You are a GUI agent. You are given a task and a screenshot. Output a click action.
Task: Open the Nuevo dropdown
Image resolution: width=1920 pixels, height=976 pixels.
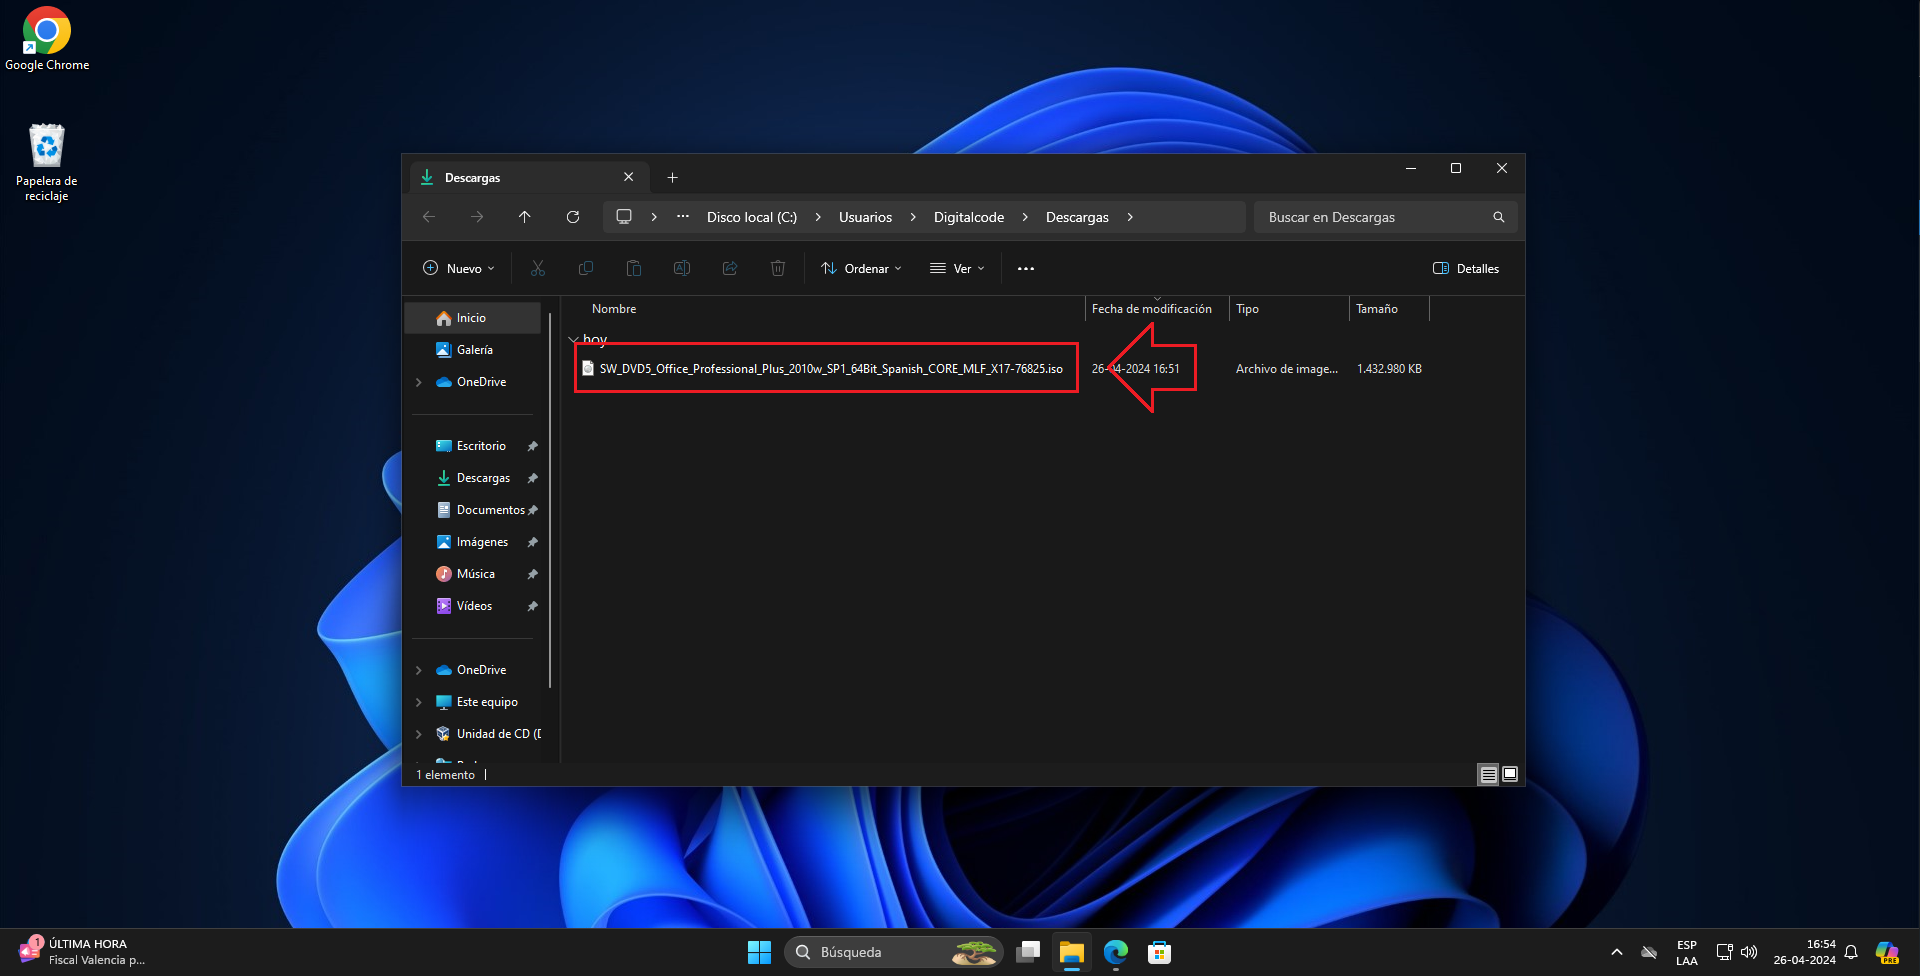coord(459,268)
